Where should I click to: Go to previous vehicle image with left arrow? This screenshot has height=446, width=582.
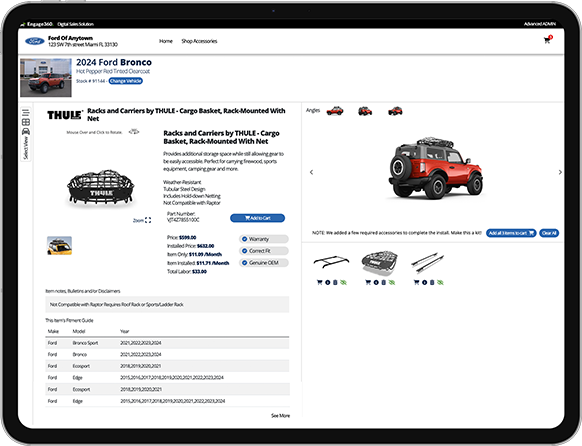point(311,172)
